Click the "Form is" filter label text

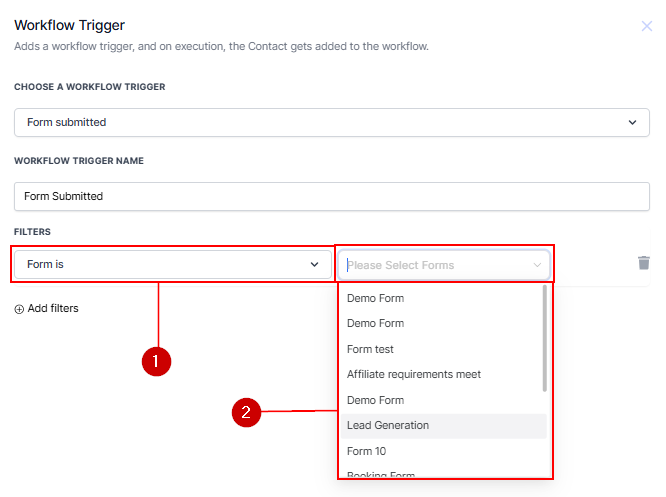(x=45, y=265)
